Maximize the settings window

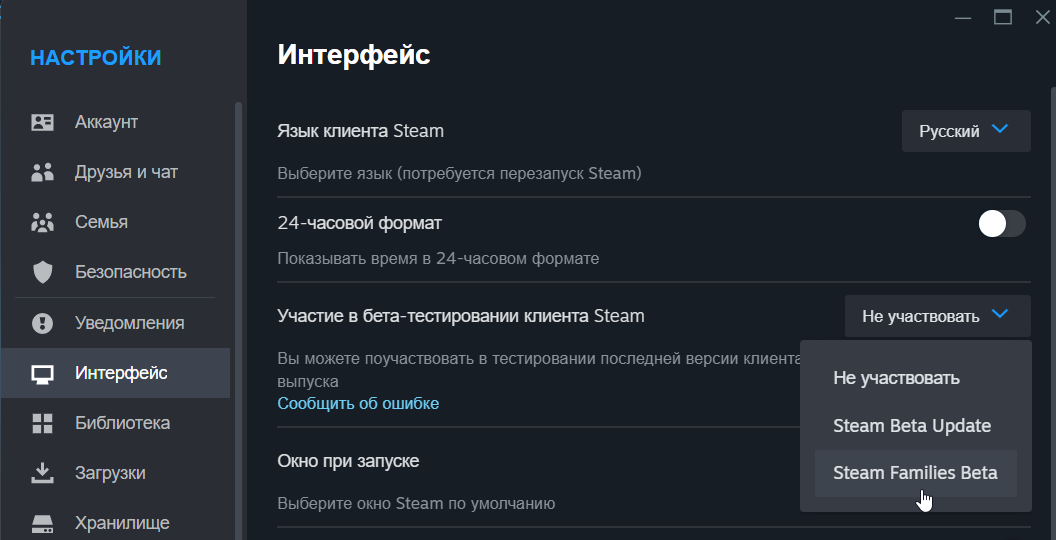pyautogui.click(x=1003, y=16)
